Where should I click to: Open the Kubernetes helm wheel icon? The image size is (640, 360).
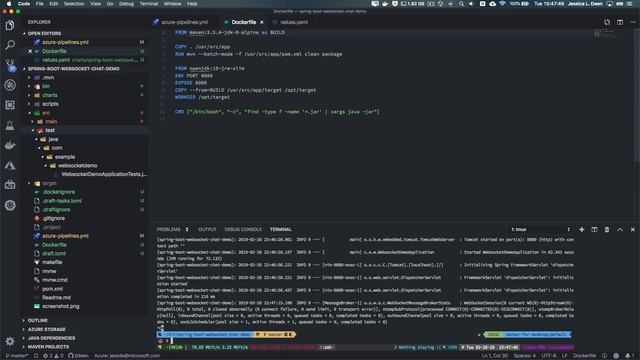tap(10, 205)
